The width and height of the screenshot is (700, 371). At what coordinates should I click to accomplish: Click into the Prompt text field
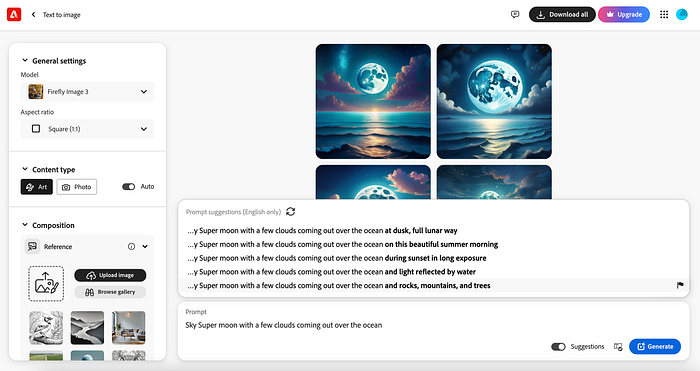(x=433, y=325)
